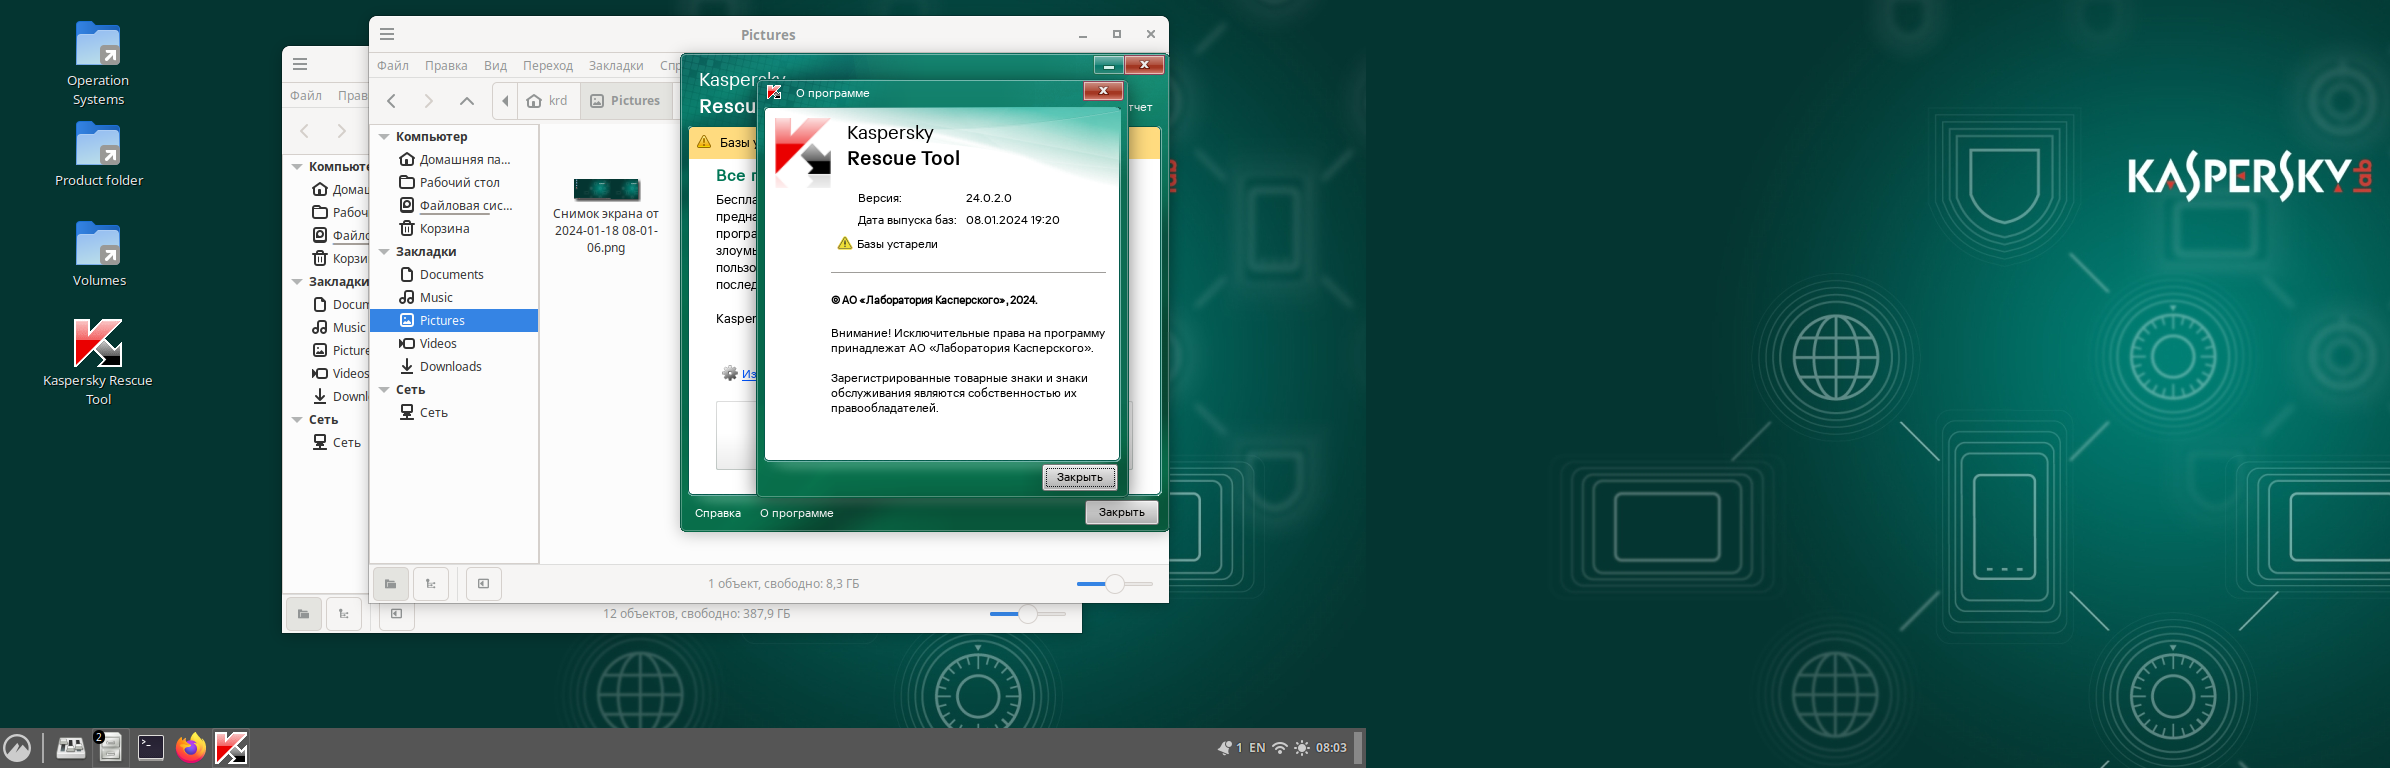This screenshot has height=768, width=2390.
Task: Select the Сеть item in Pictures sidebar
Action: tap(455, 413)
